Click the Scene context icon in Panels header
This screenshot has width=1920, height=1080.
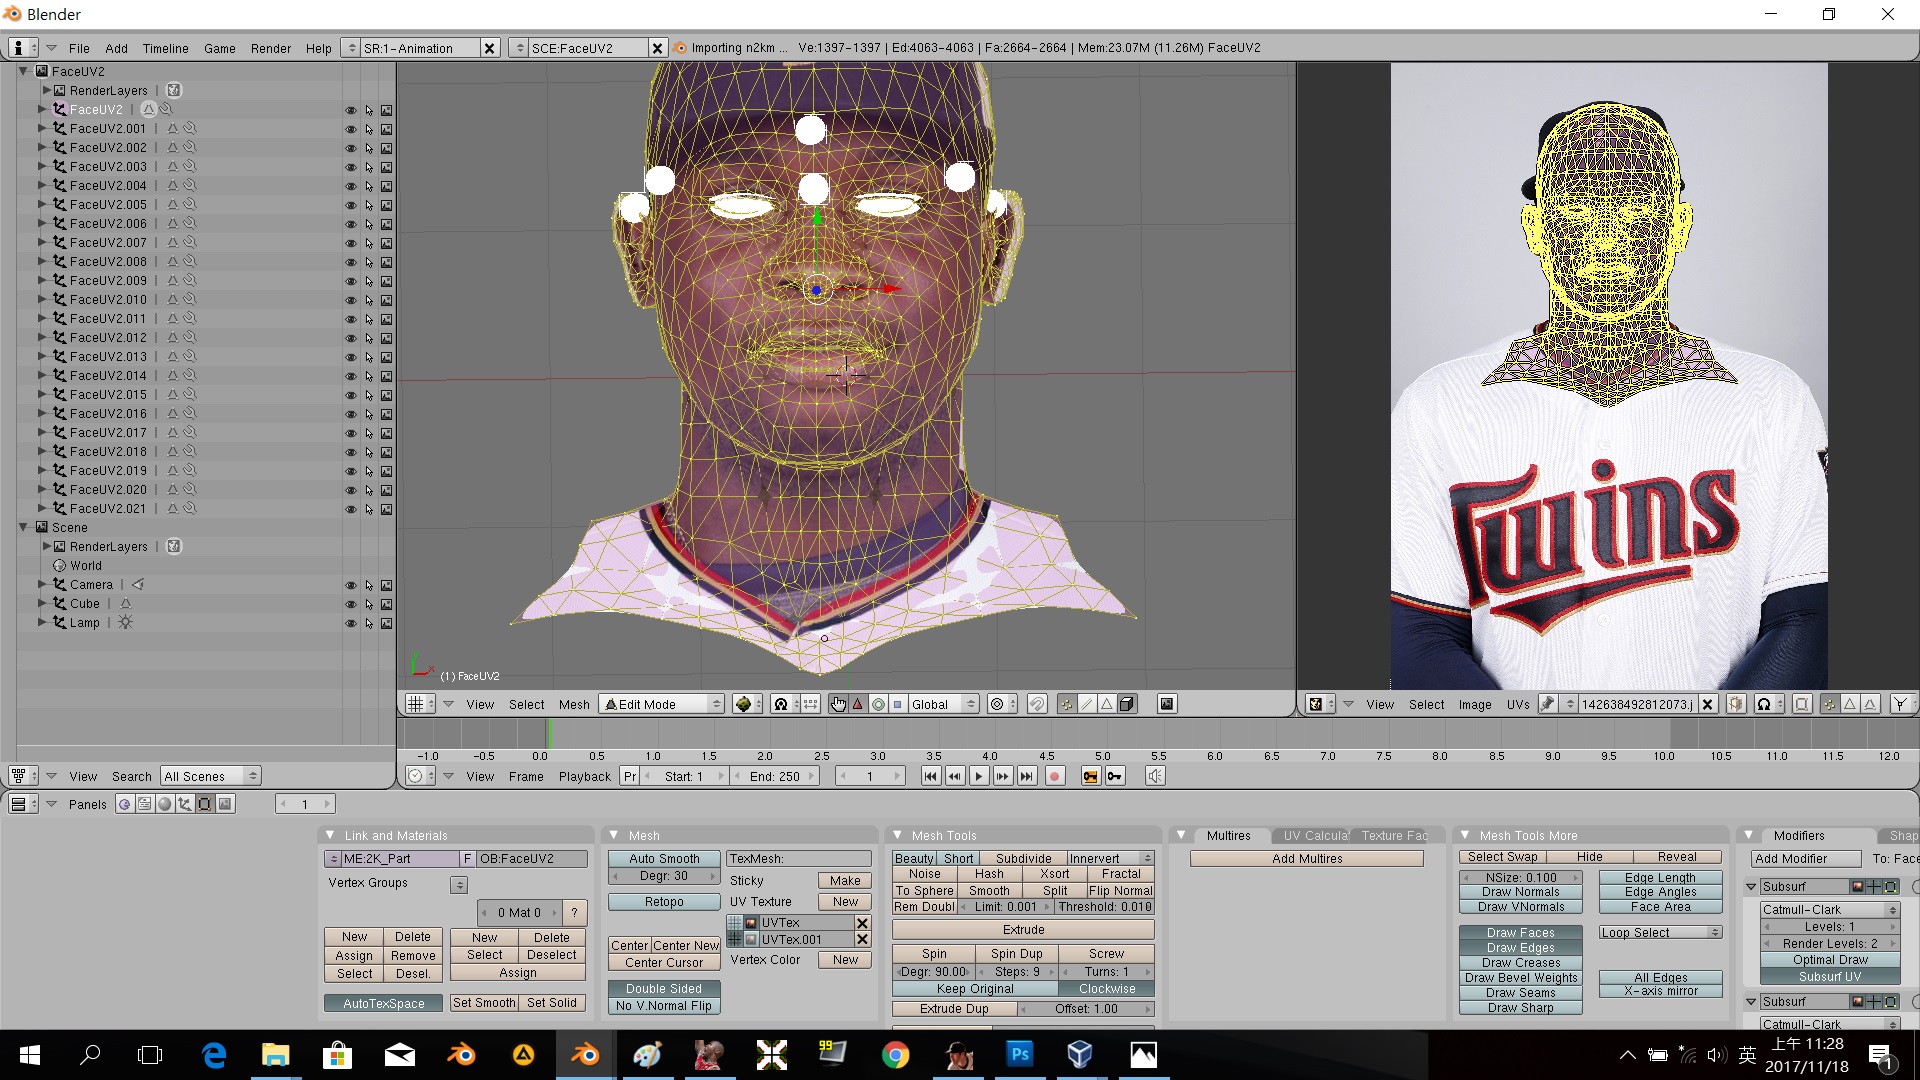tap(225, 804)
